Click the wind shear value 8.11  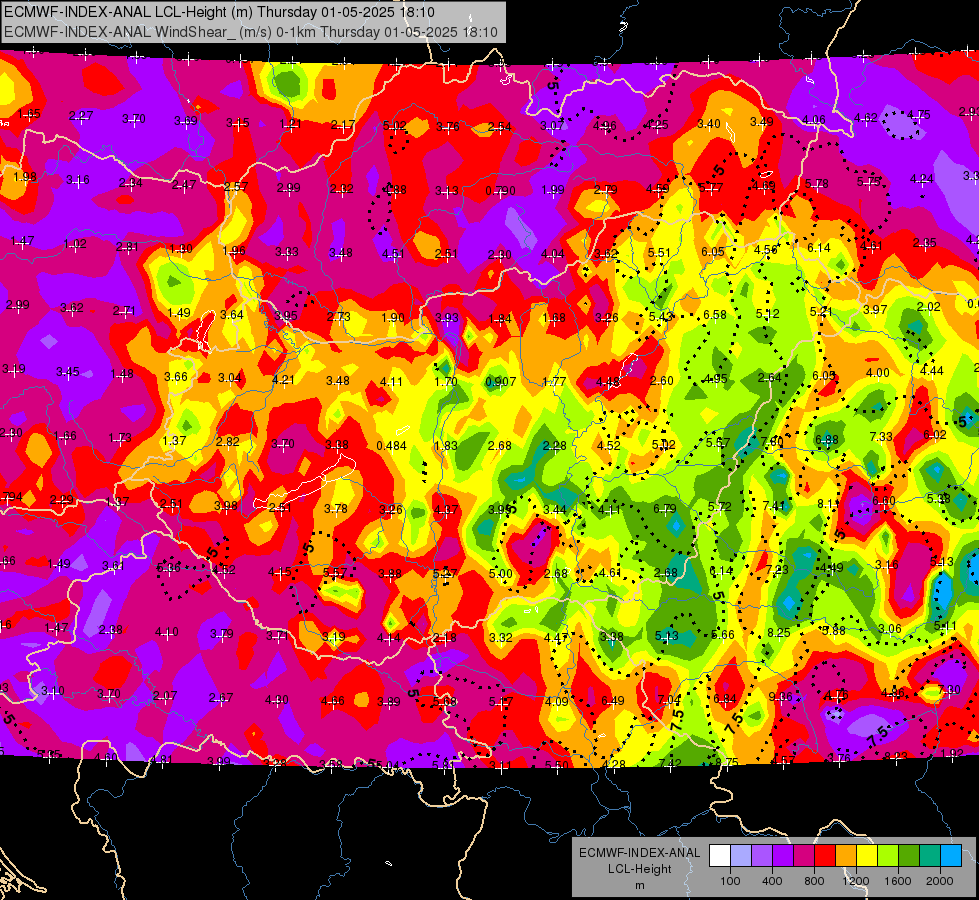[829, 503]
